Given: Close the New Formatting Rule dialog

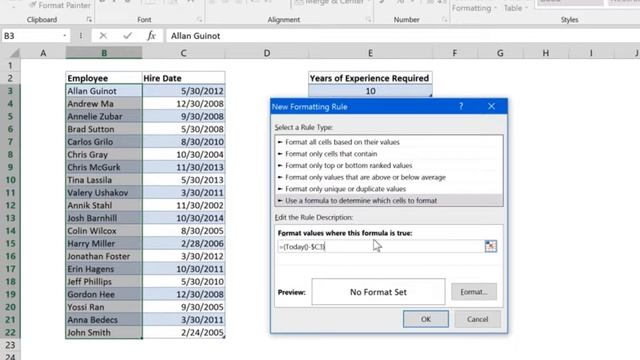Looking at the screenshot, I should pos(491,107).
